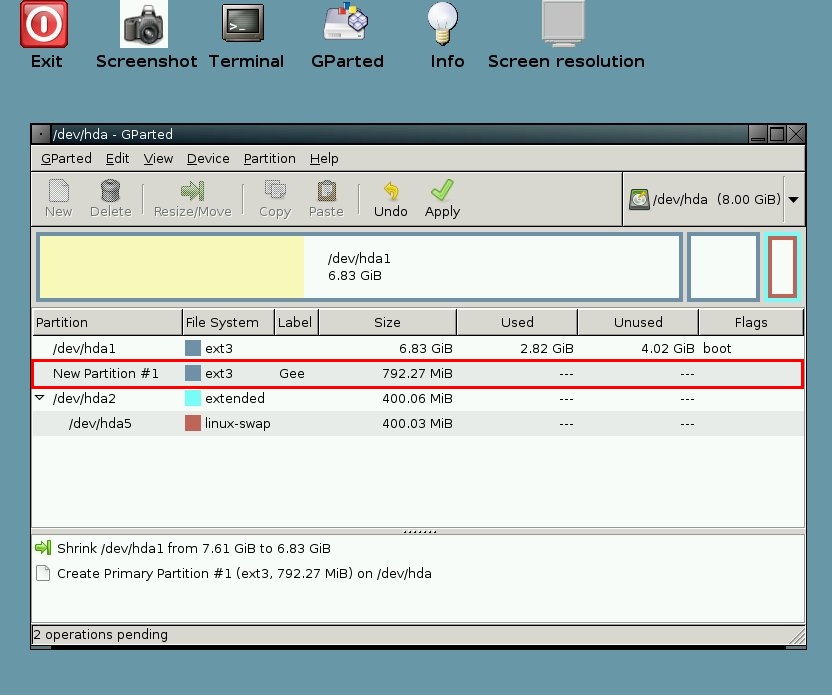Viewport: 832px width, 695px height.
Task: Open the View menu
Action: (158, 159)
